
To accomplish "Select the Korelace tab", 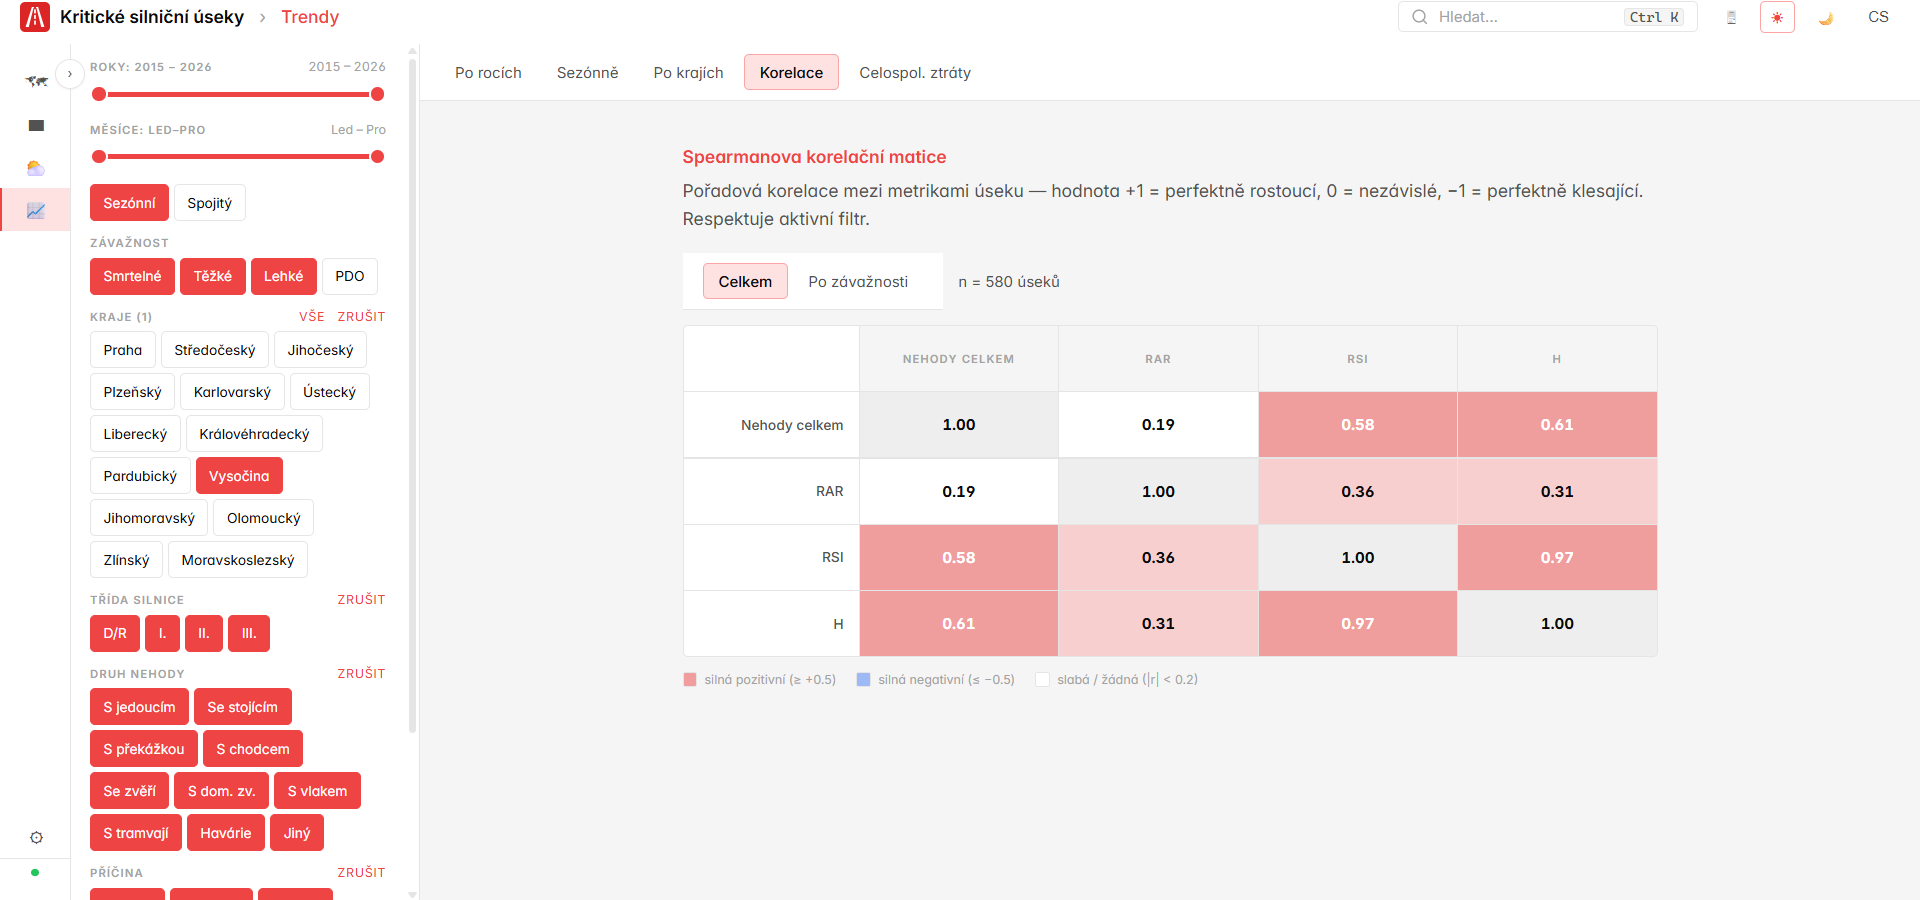I will point(791,72).
